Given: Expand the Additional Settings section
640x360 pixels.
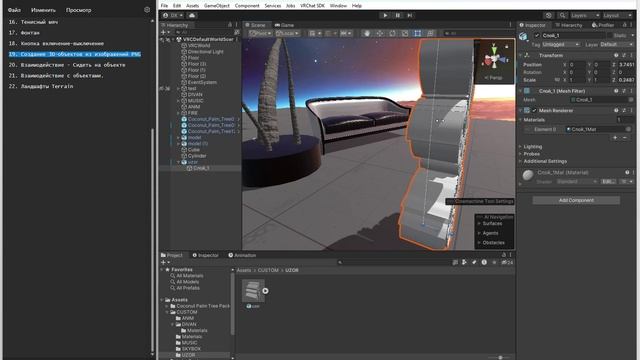Looking at the screenshot, I should tap(521, 161).
